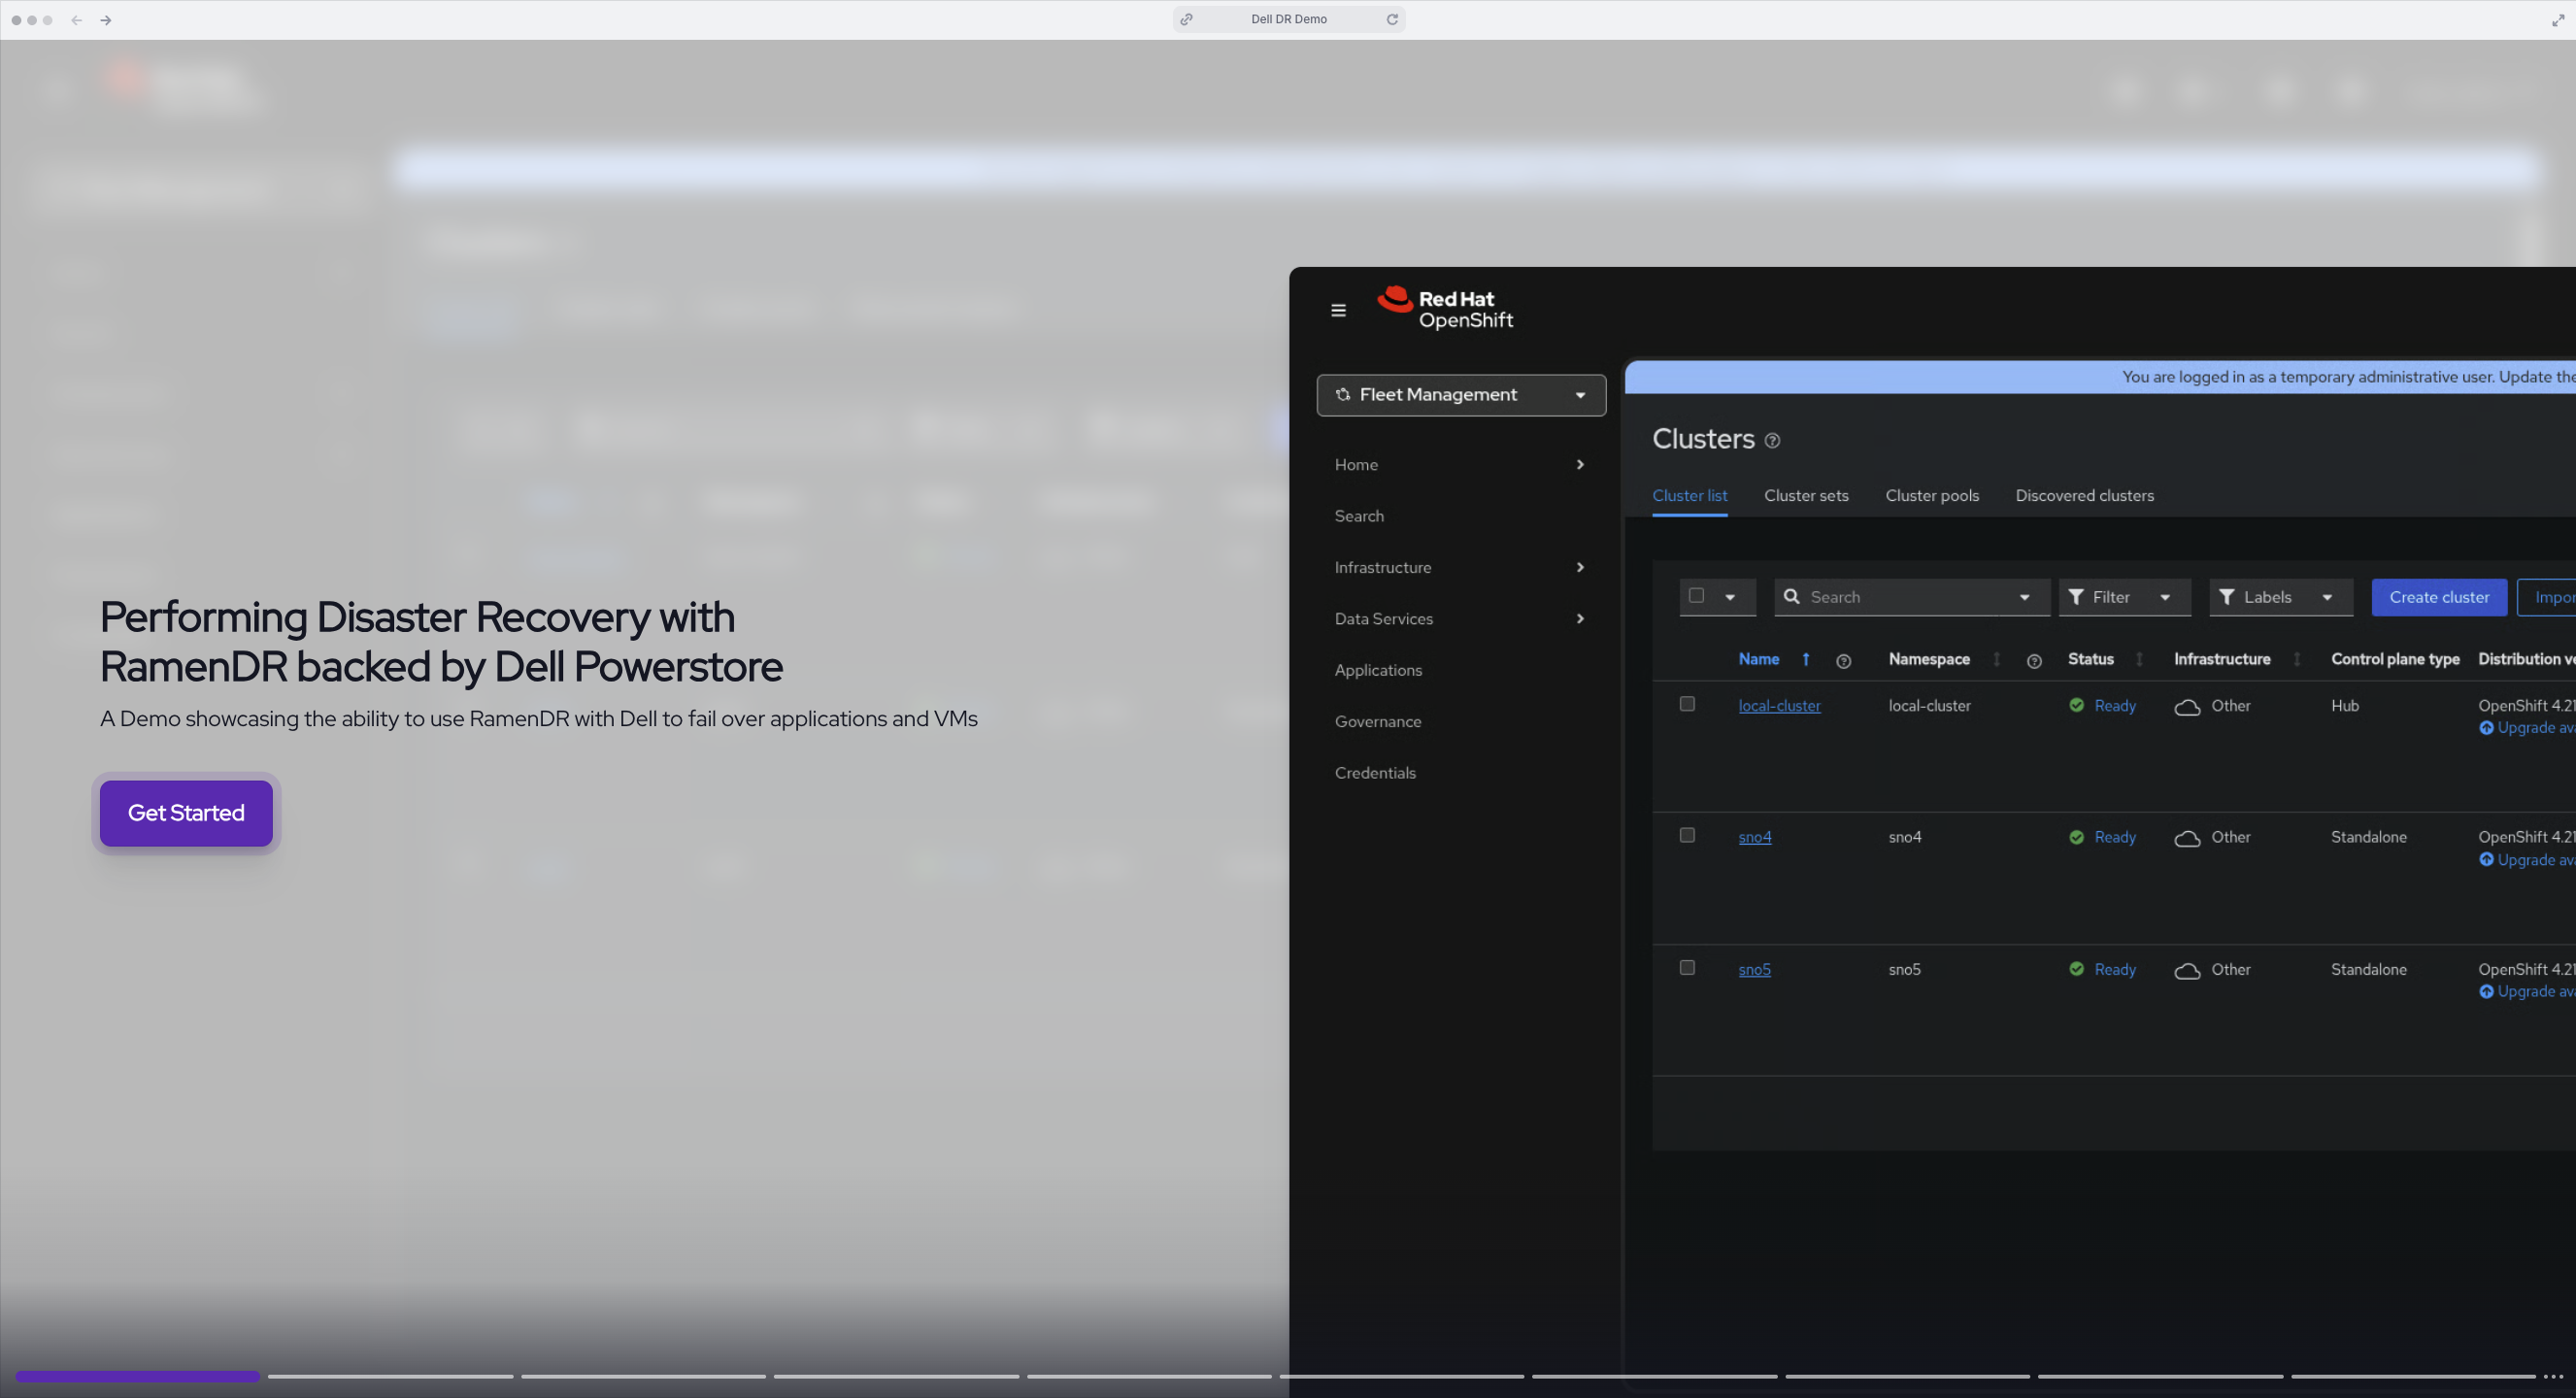Click browser back arrow
2576x1398 pixels.
76,20
